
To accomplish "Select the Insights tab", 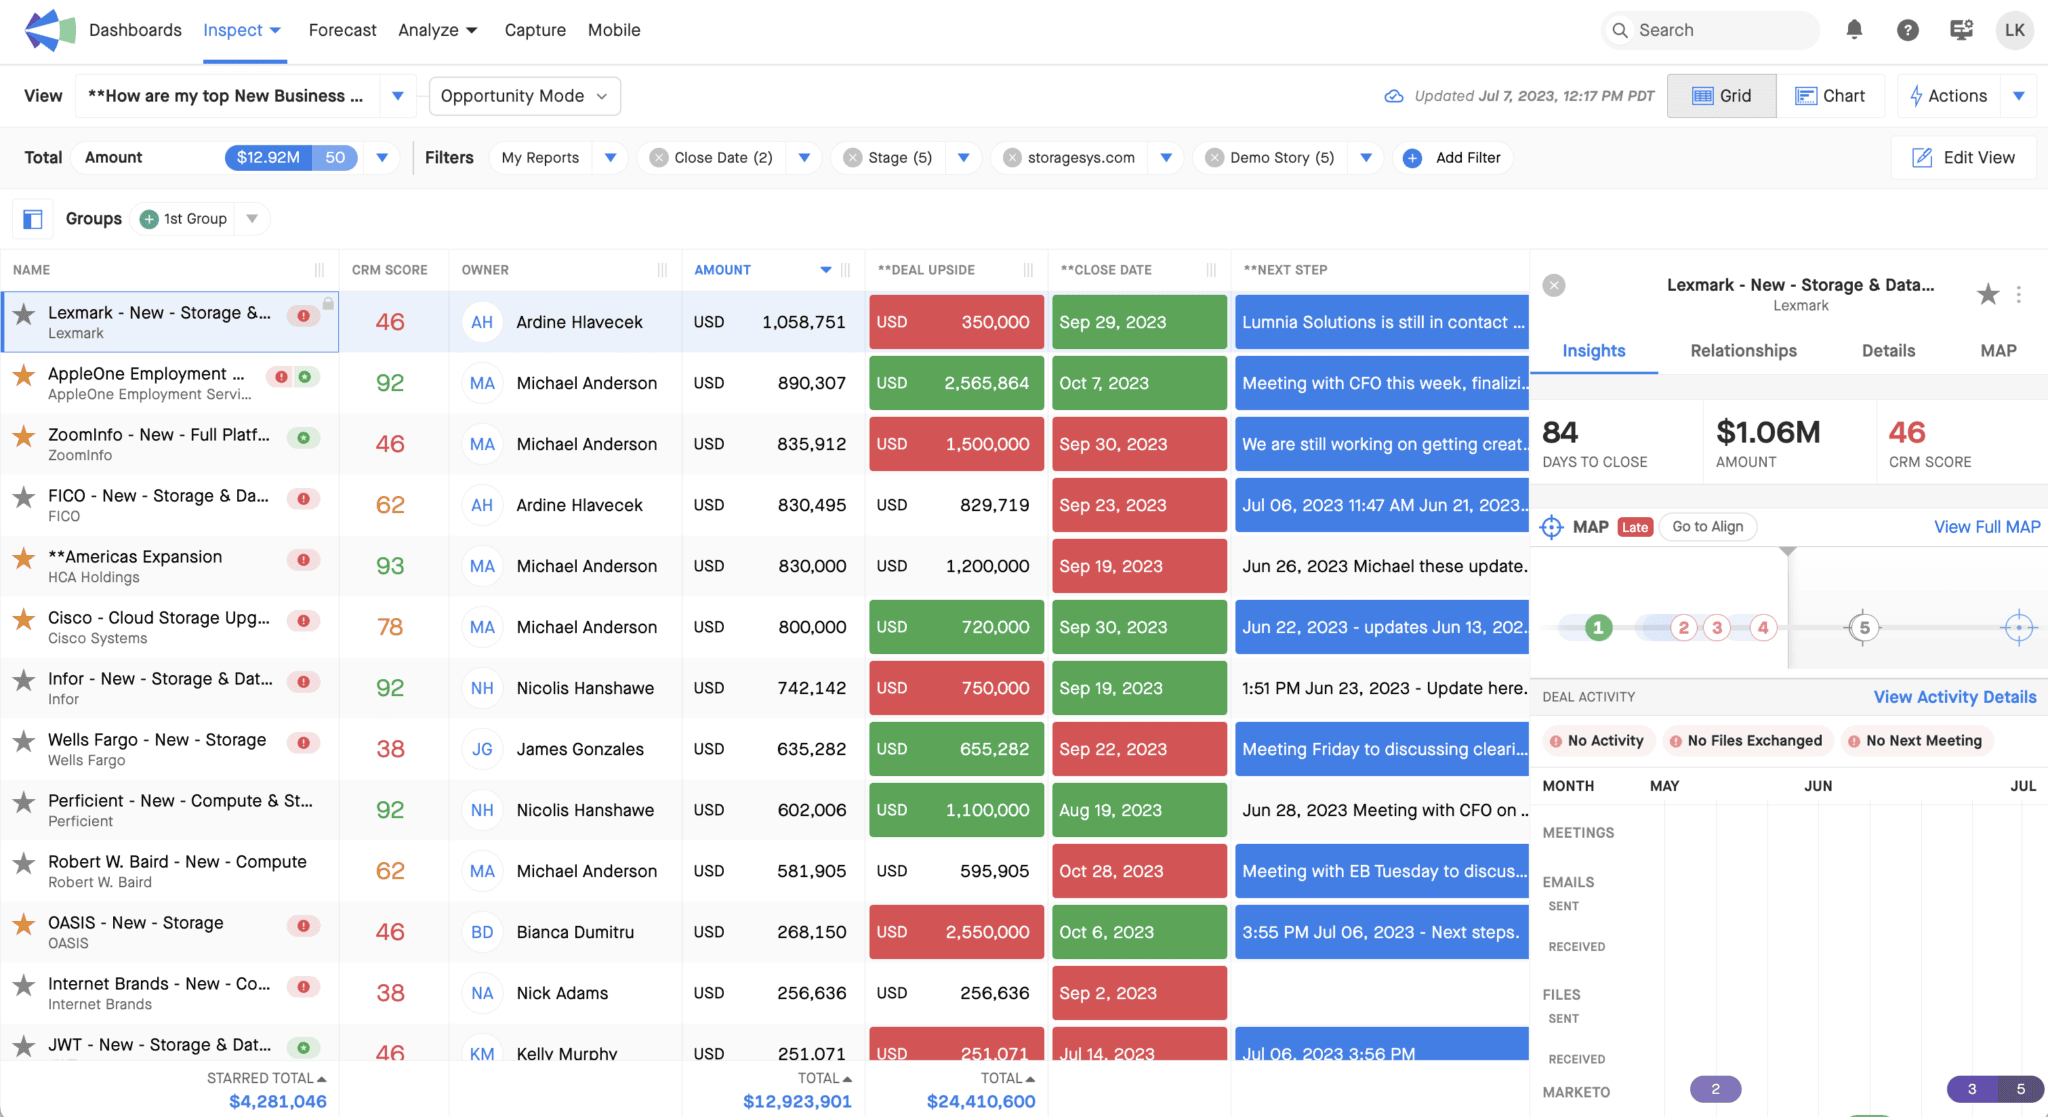I will [x=1594, y=351].
